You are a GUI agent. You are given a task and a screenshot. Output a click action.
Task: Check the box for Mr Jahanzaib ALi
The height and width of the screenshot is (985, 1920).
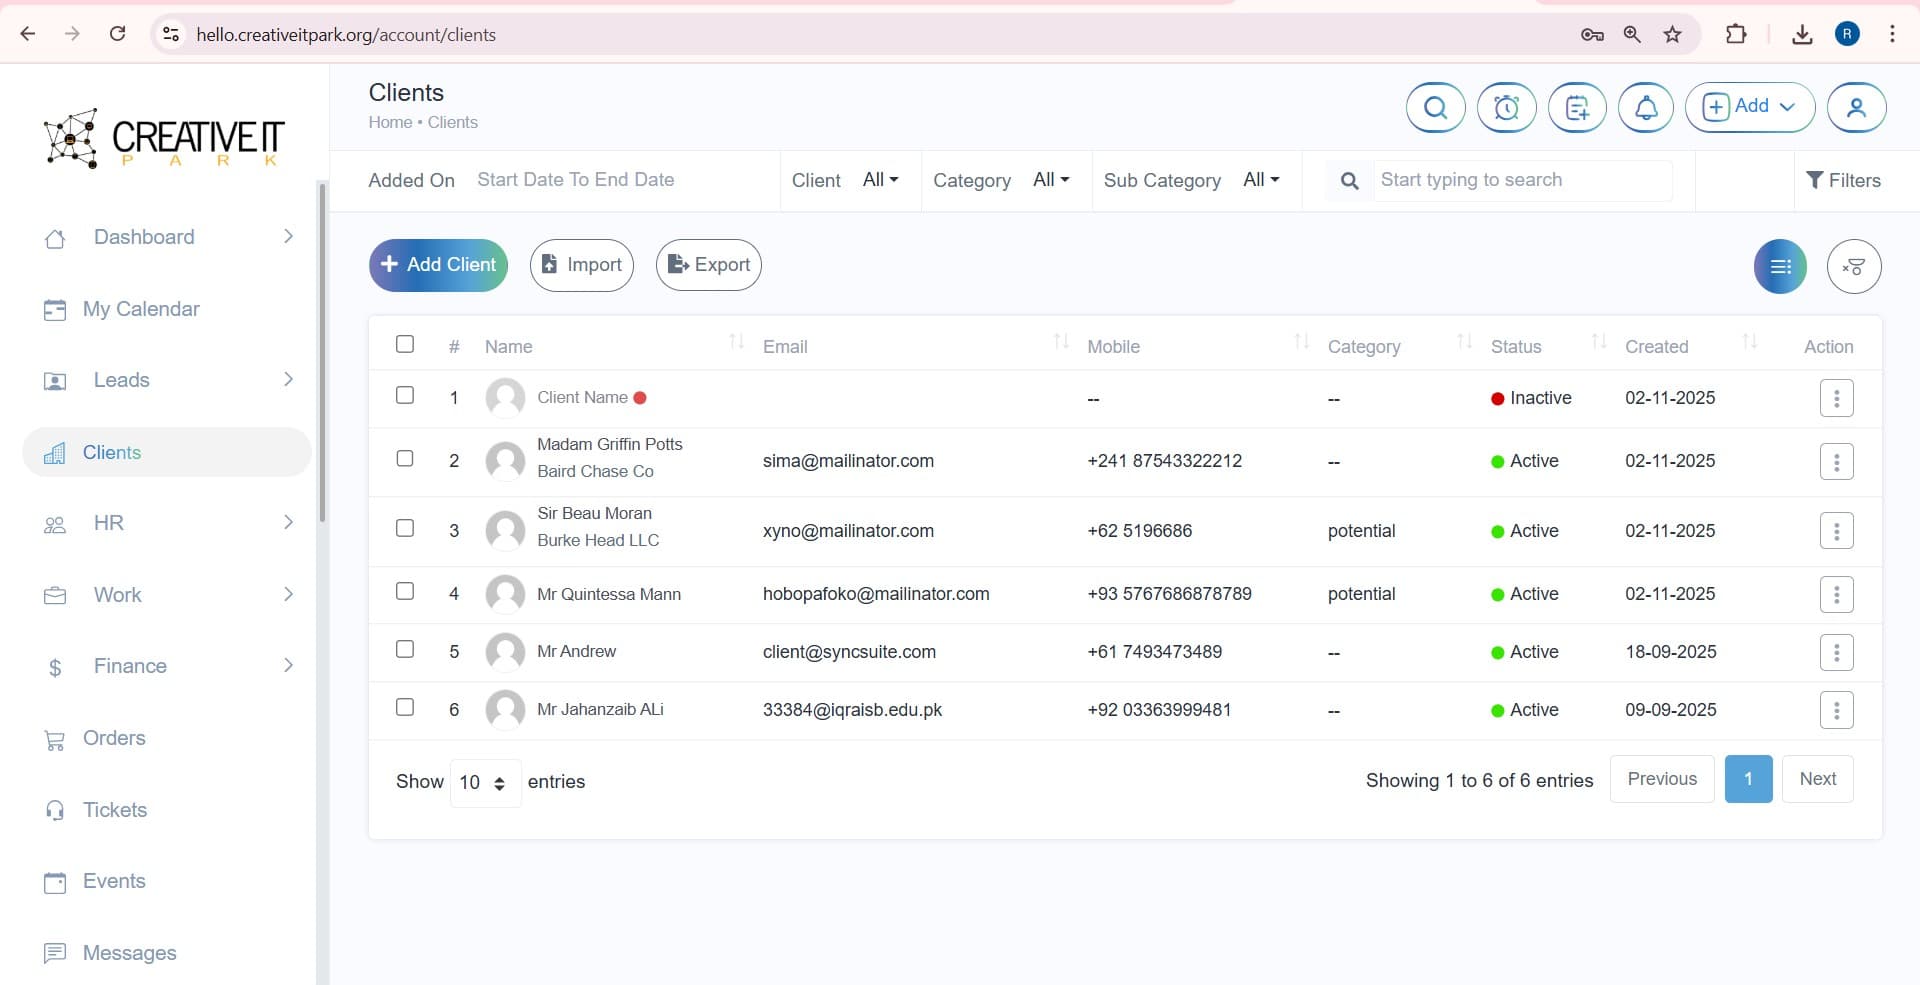tap(405, 707)
